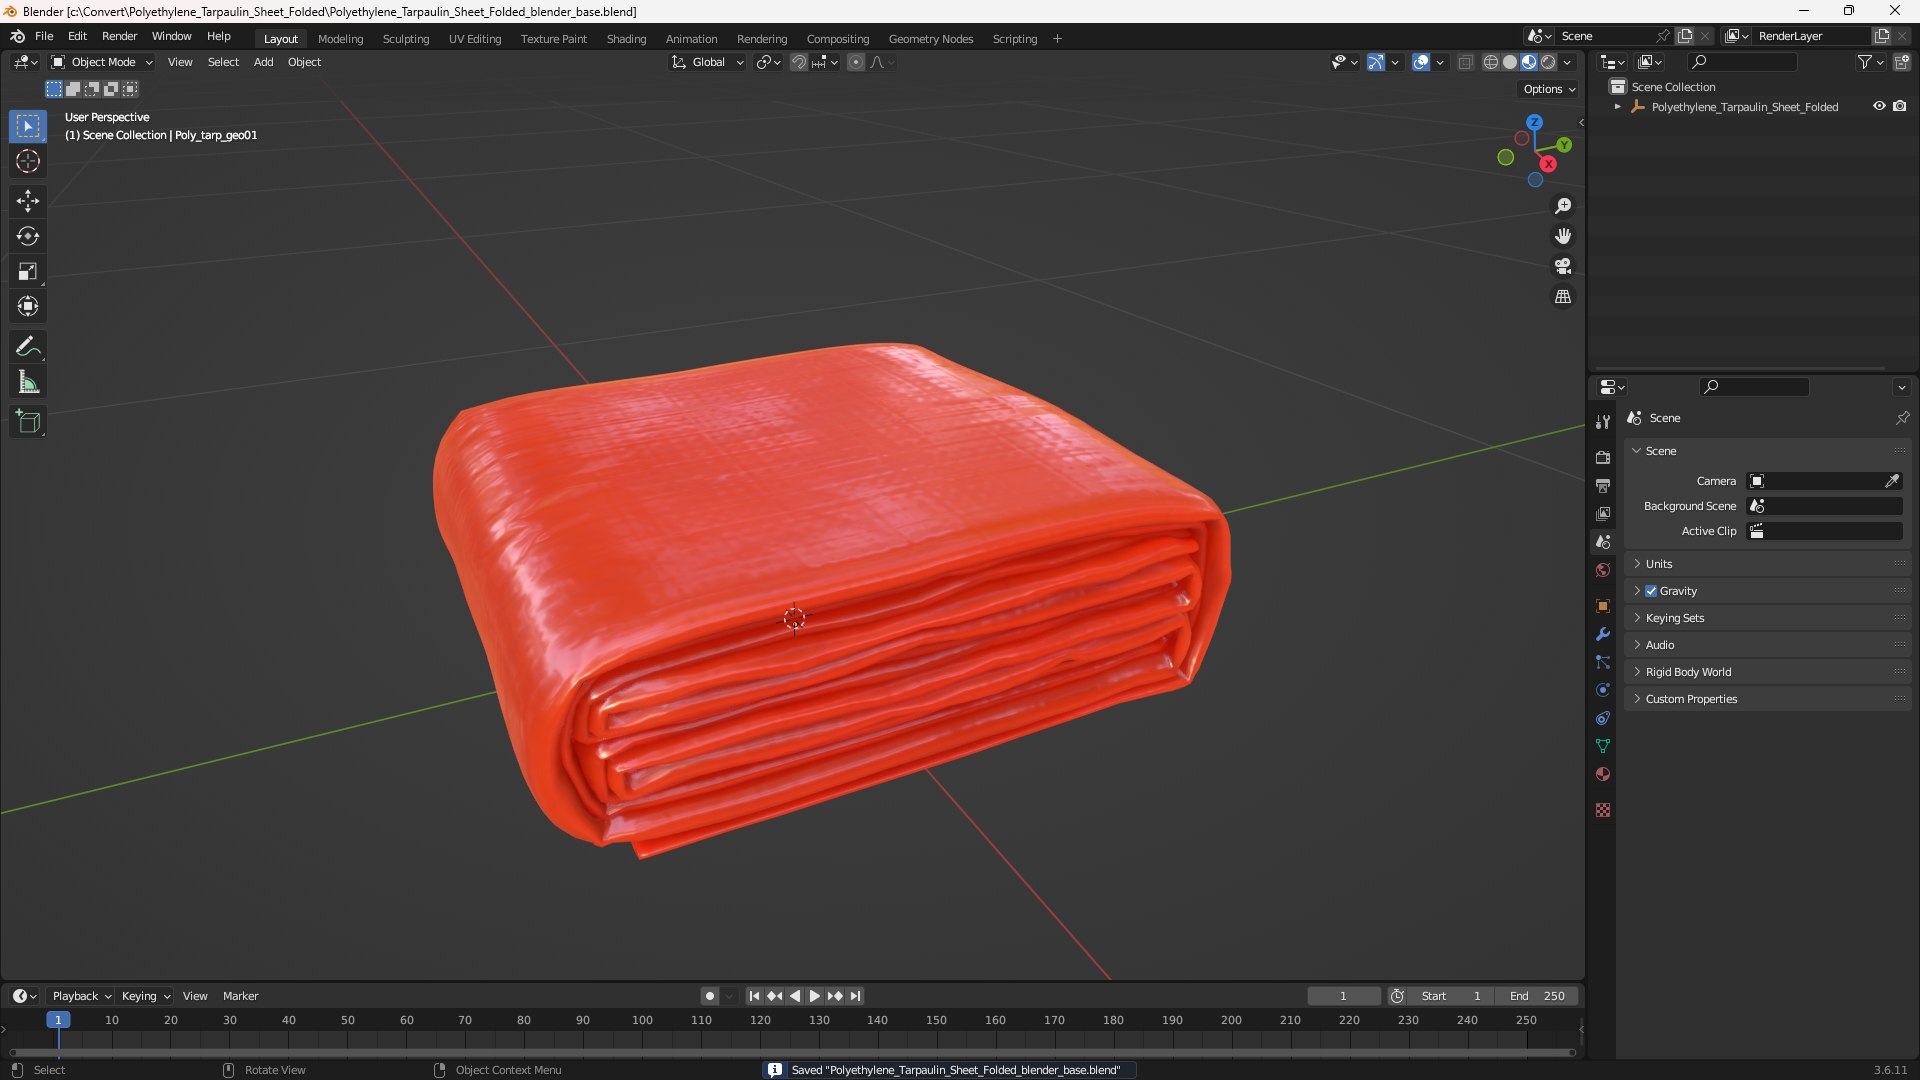The height and width of the screenshot is (1080, 1920).
Task: Select the Measure tool
Action: 28,382
